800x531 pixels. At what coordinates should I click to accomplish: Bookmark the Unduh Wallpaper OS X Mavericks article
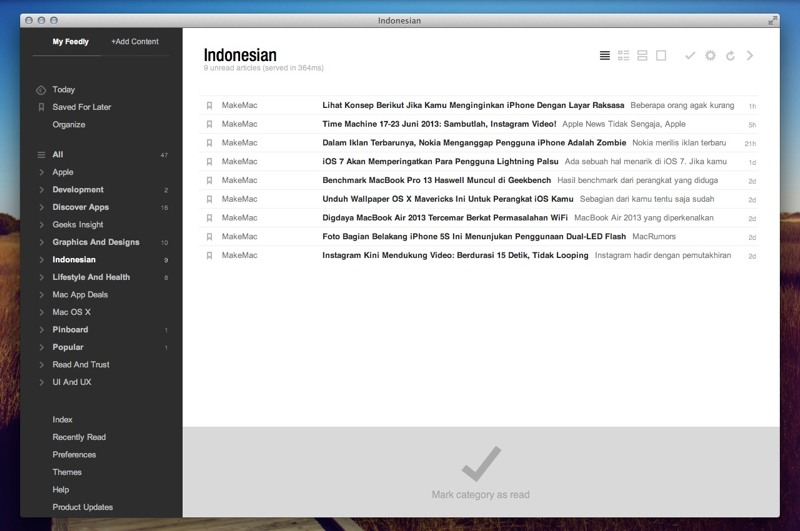209,199
